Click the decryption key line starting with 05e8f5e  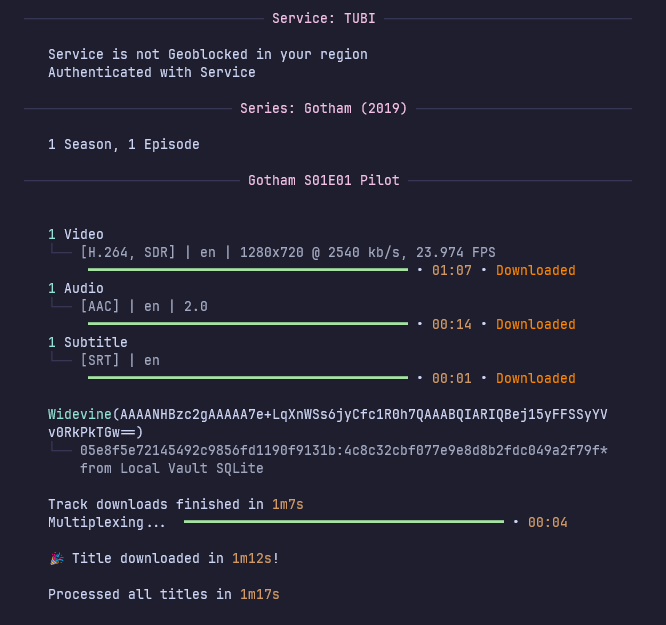click(343, 450)
